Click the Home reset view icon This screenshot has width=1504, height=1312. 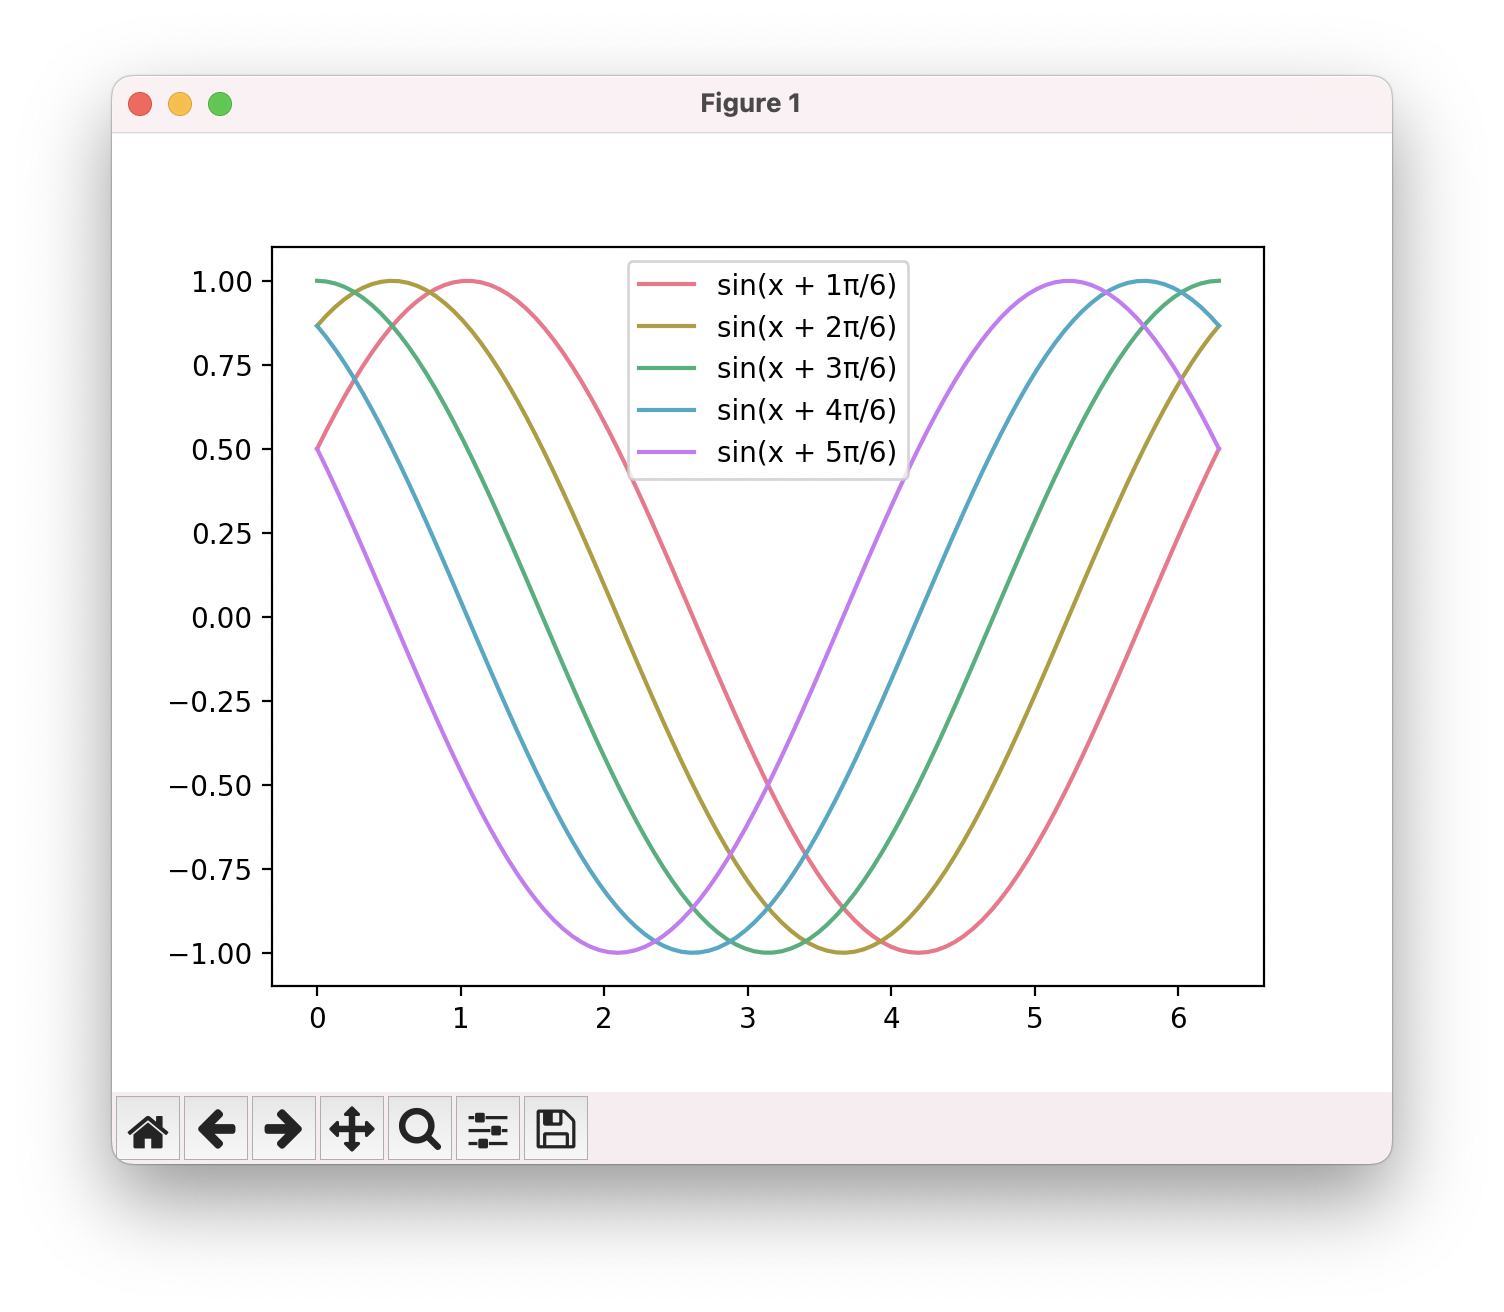(148, 1129)
